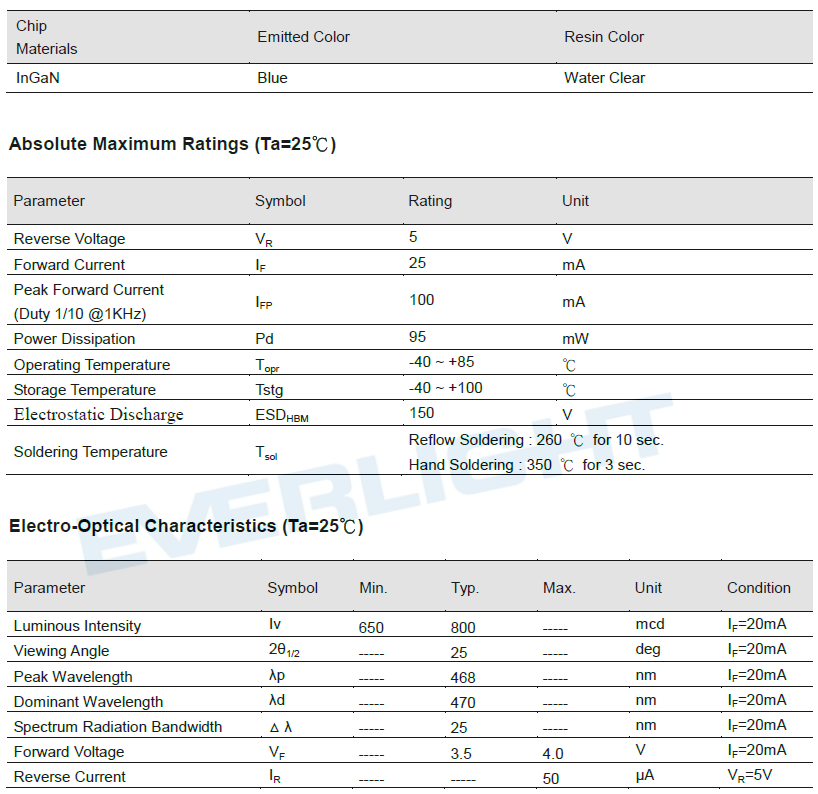Select the 'λp' symbol cell
This screenshot has width=818, height=794.
tap(276, 676)
